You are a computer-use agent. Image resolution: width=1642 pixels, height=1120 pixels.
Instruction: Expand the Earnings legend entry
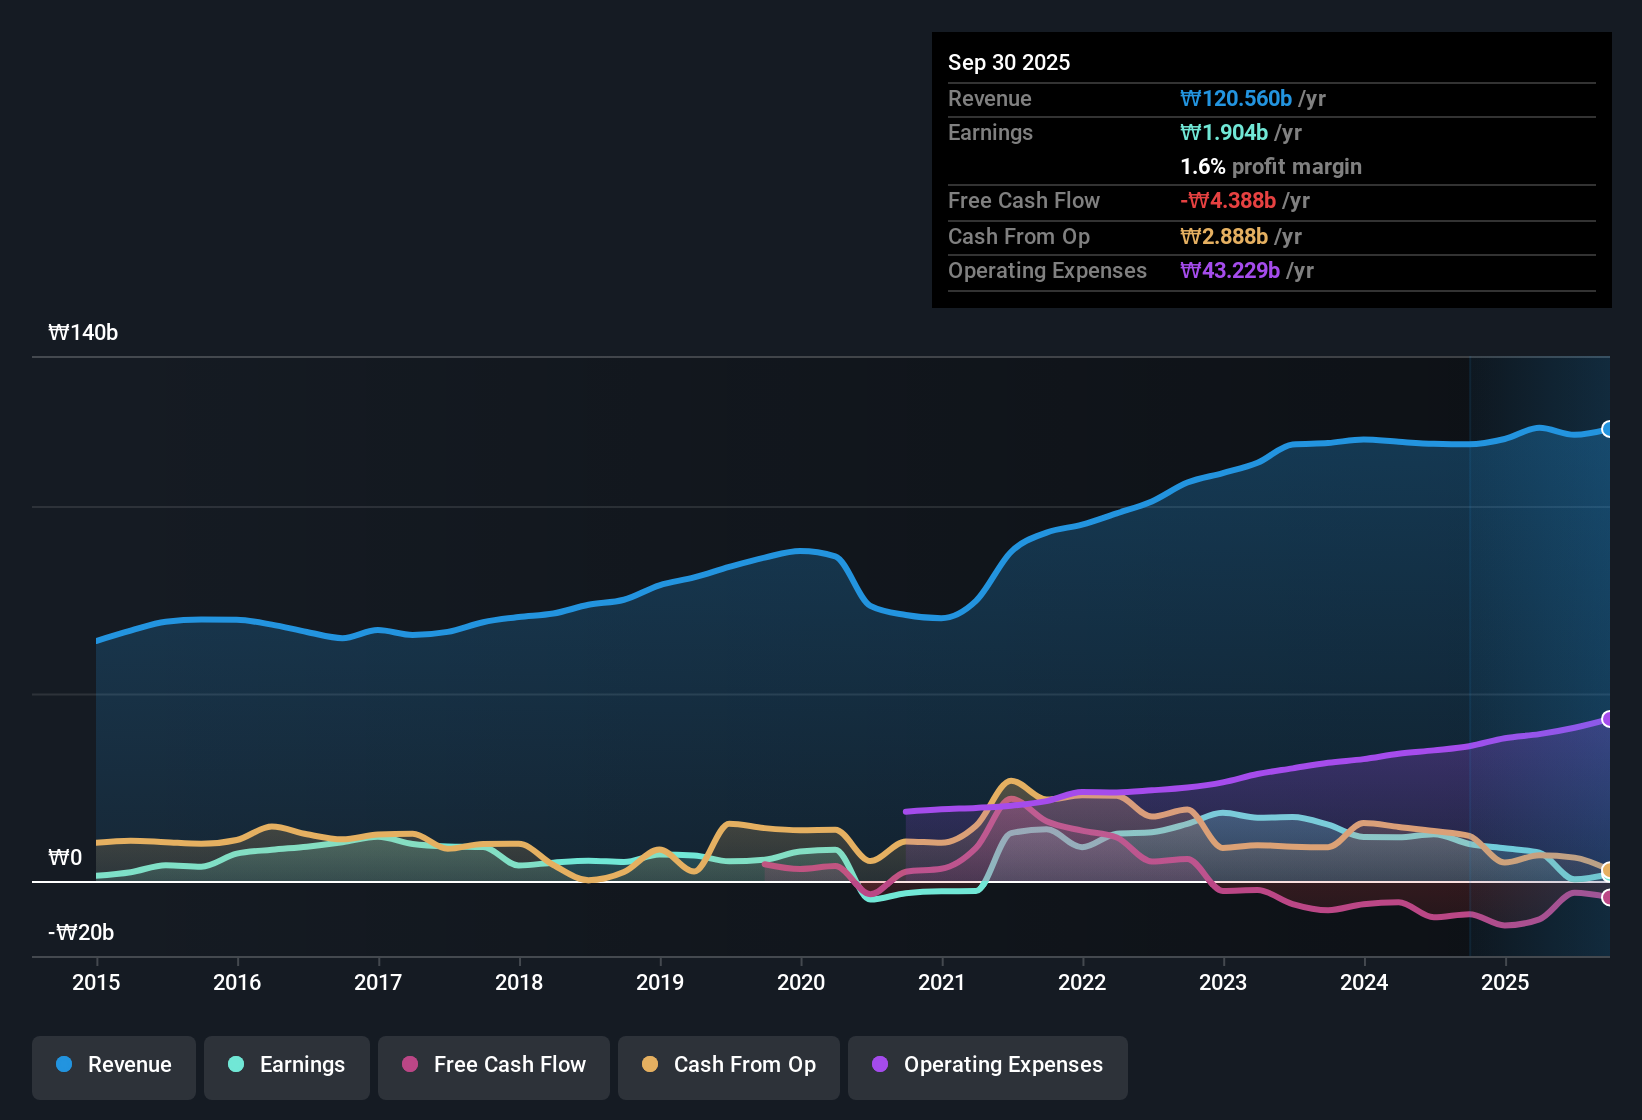pyautogui.click(x=286, y=1065)
